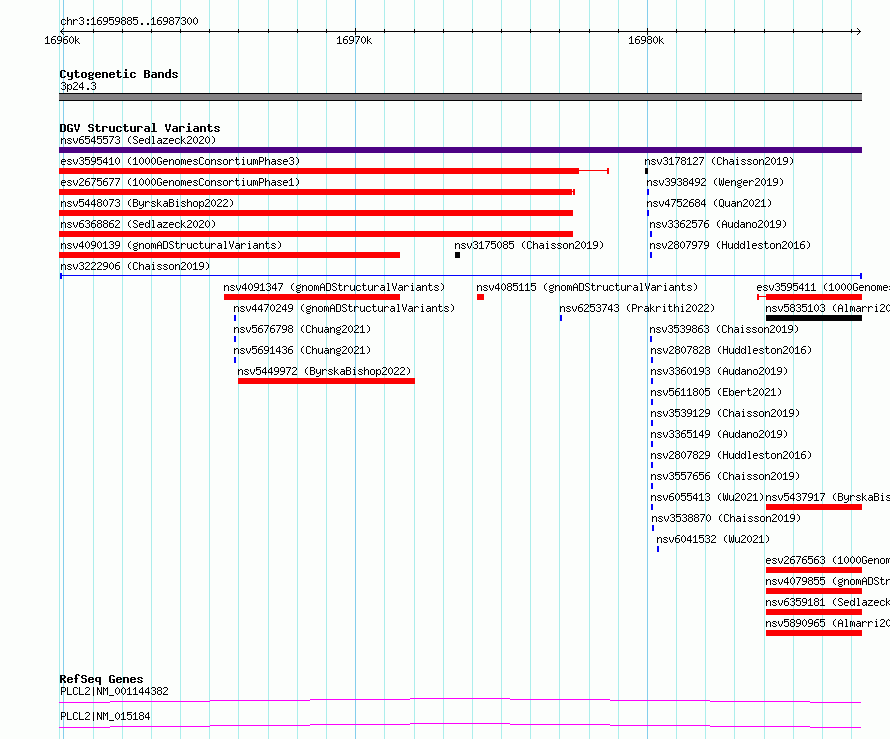890x739 pixels.
Task: Click nsv3539129 (Chaisson2019) label
Action: coord(725,413)
